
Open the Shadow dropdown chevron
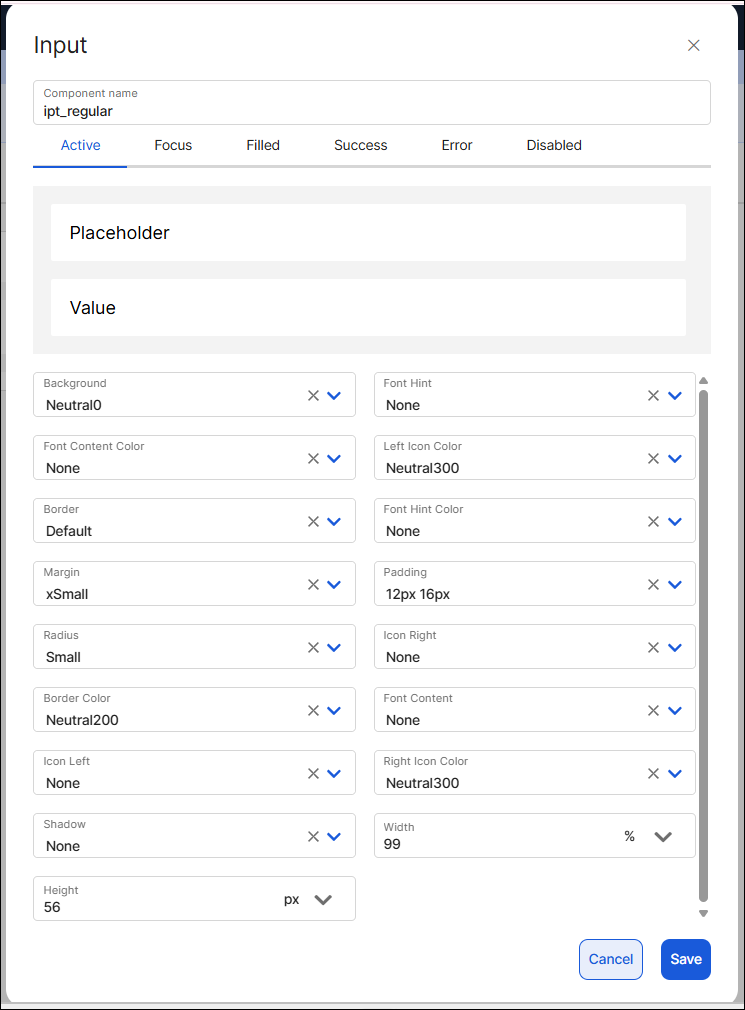coord(334,836)
